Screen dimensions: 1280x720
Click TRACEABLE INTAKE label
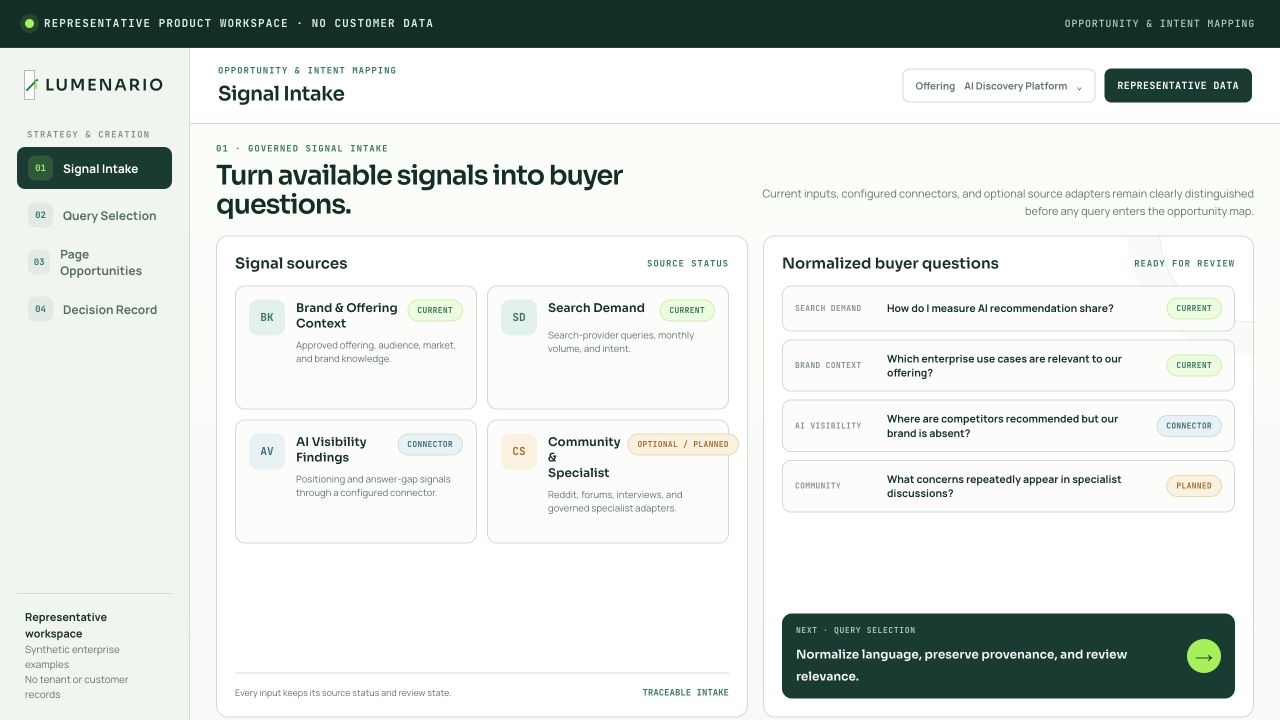pyautogui.click(x=686, y=693)
